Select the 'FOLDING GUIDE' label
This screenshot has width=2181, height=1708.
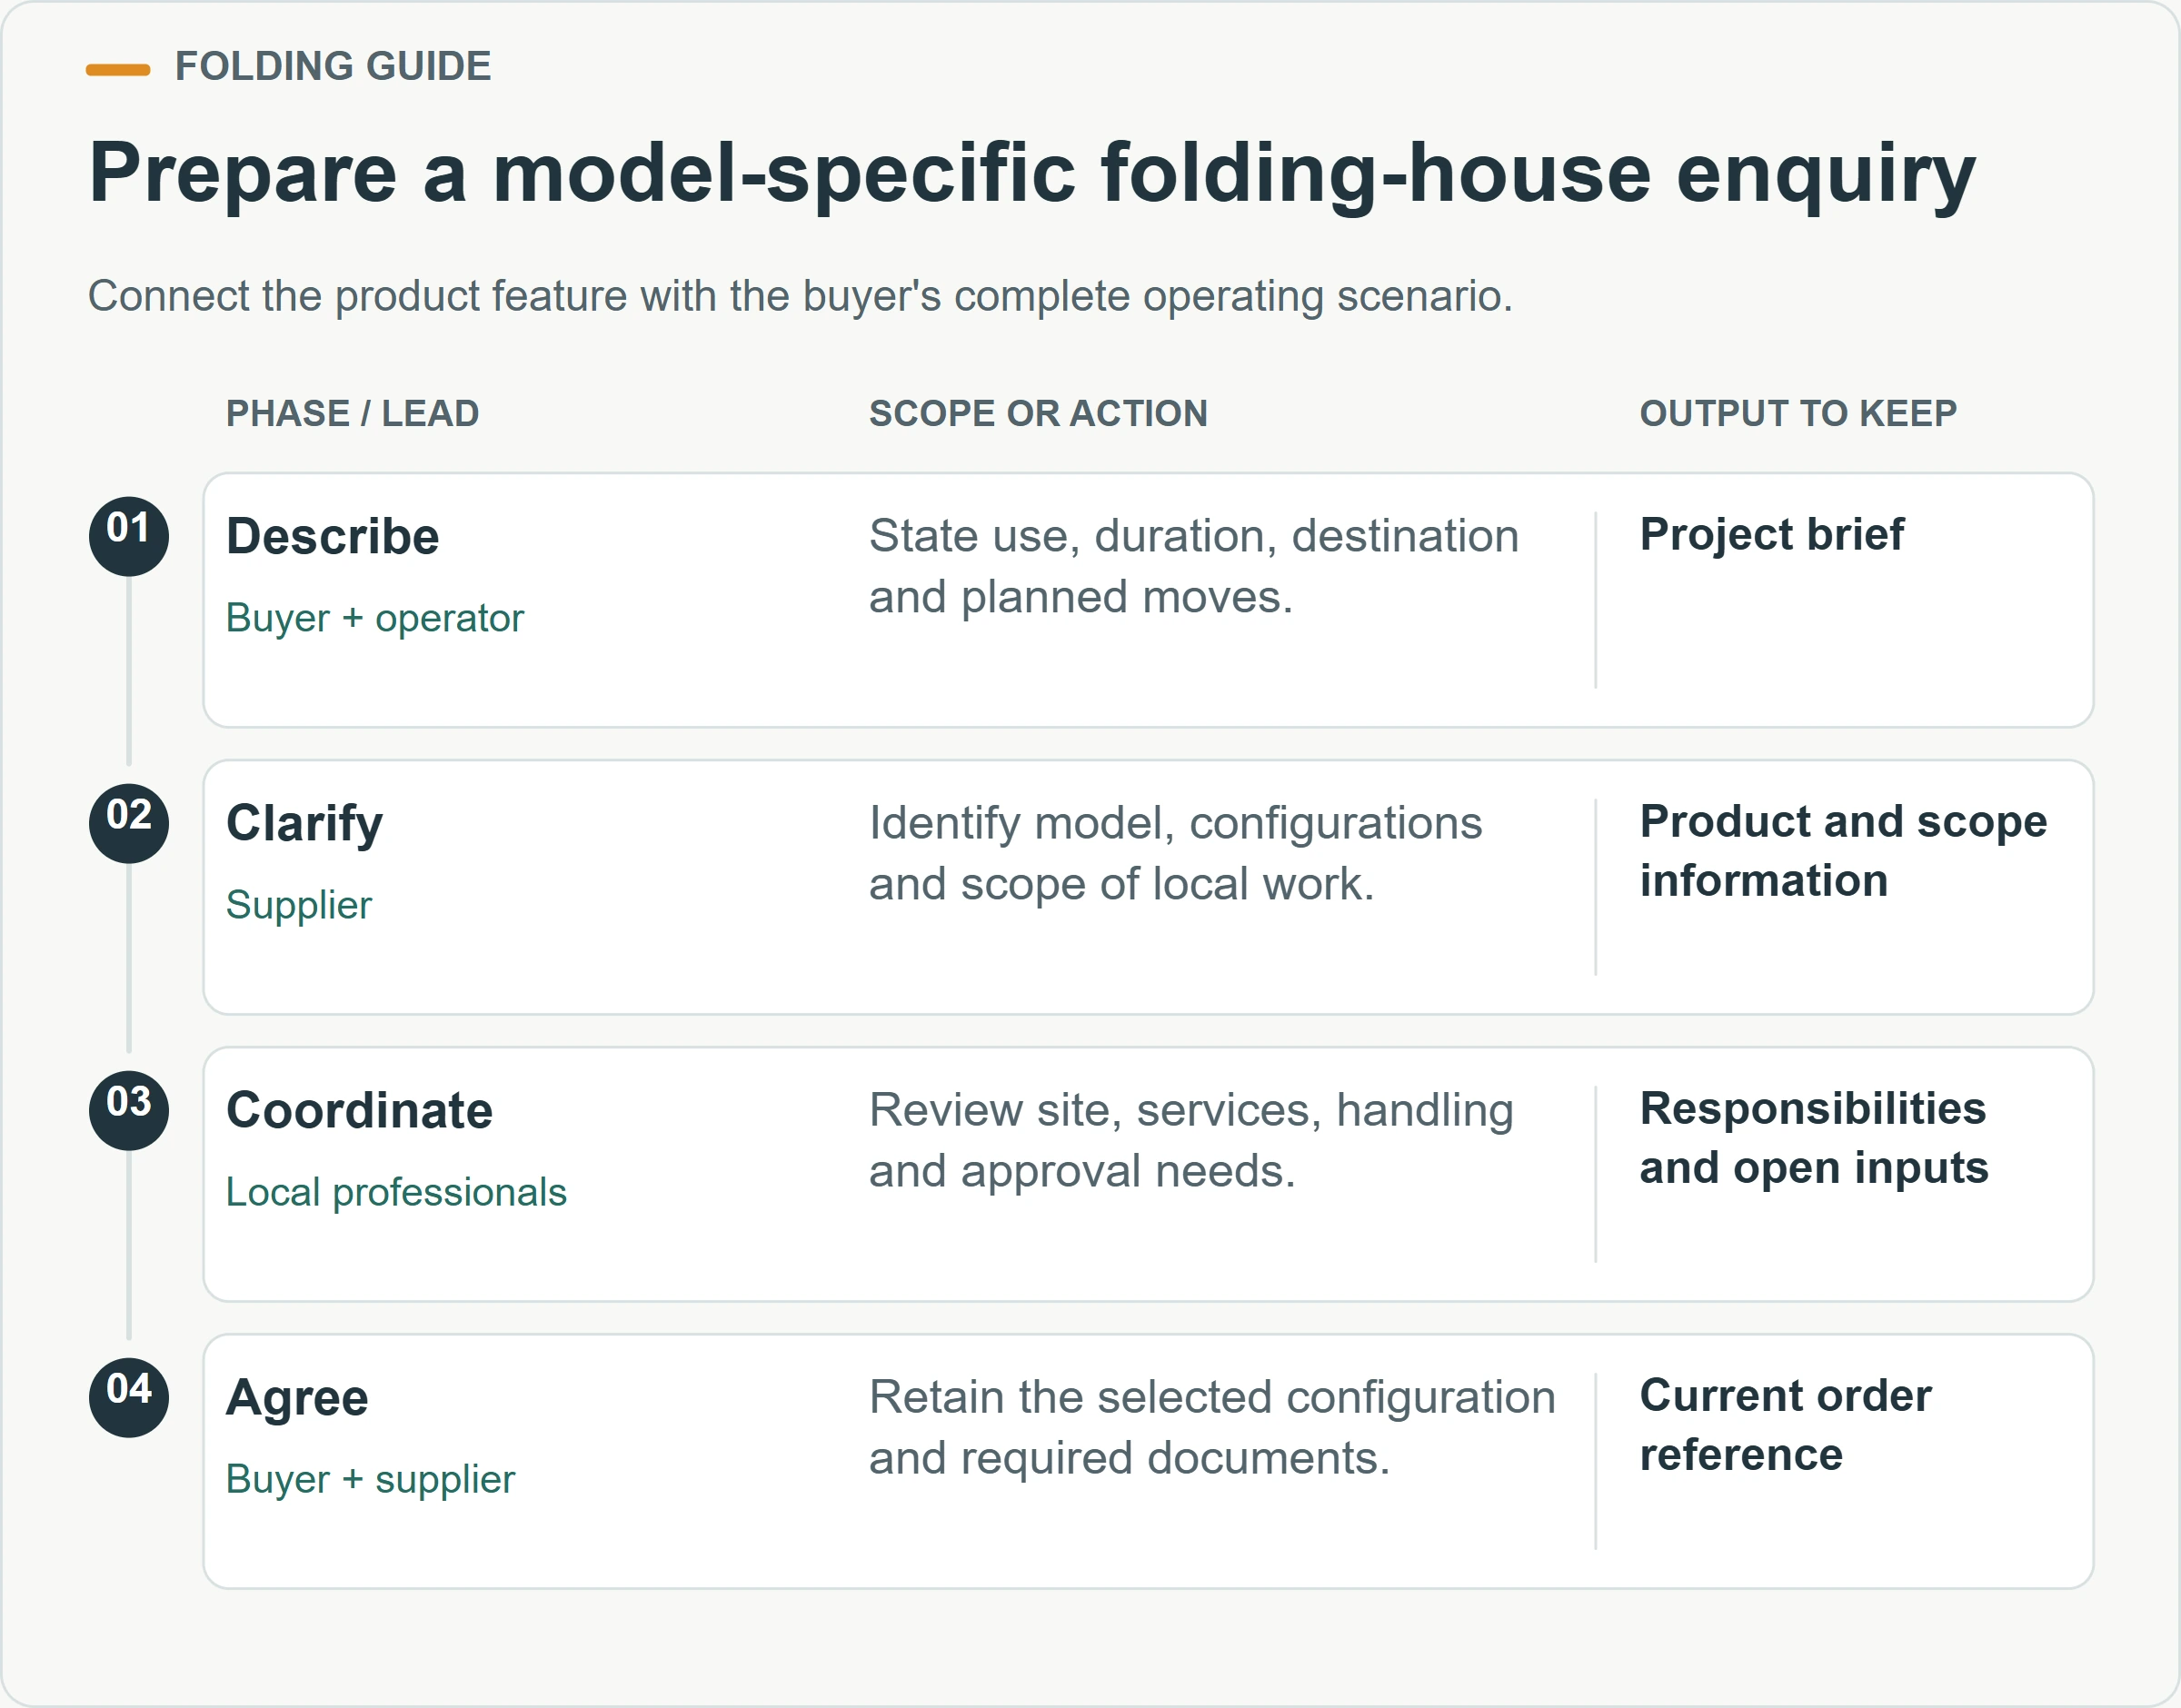[333, 67]
